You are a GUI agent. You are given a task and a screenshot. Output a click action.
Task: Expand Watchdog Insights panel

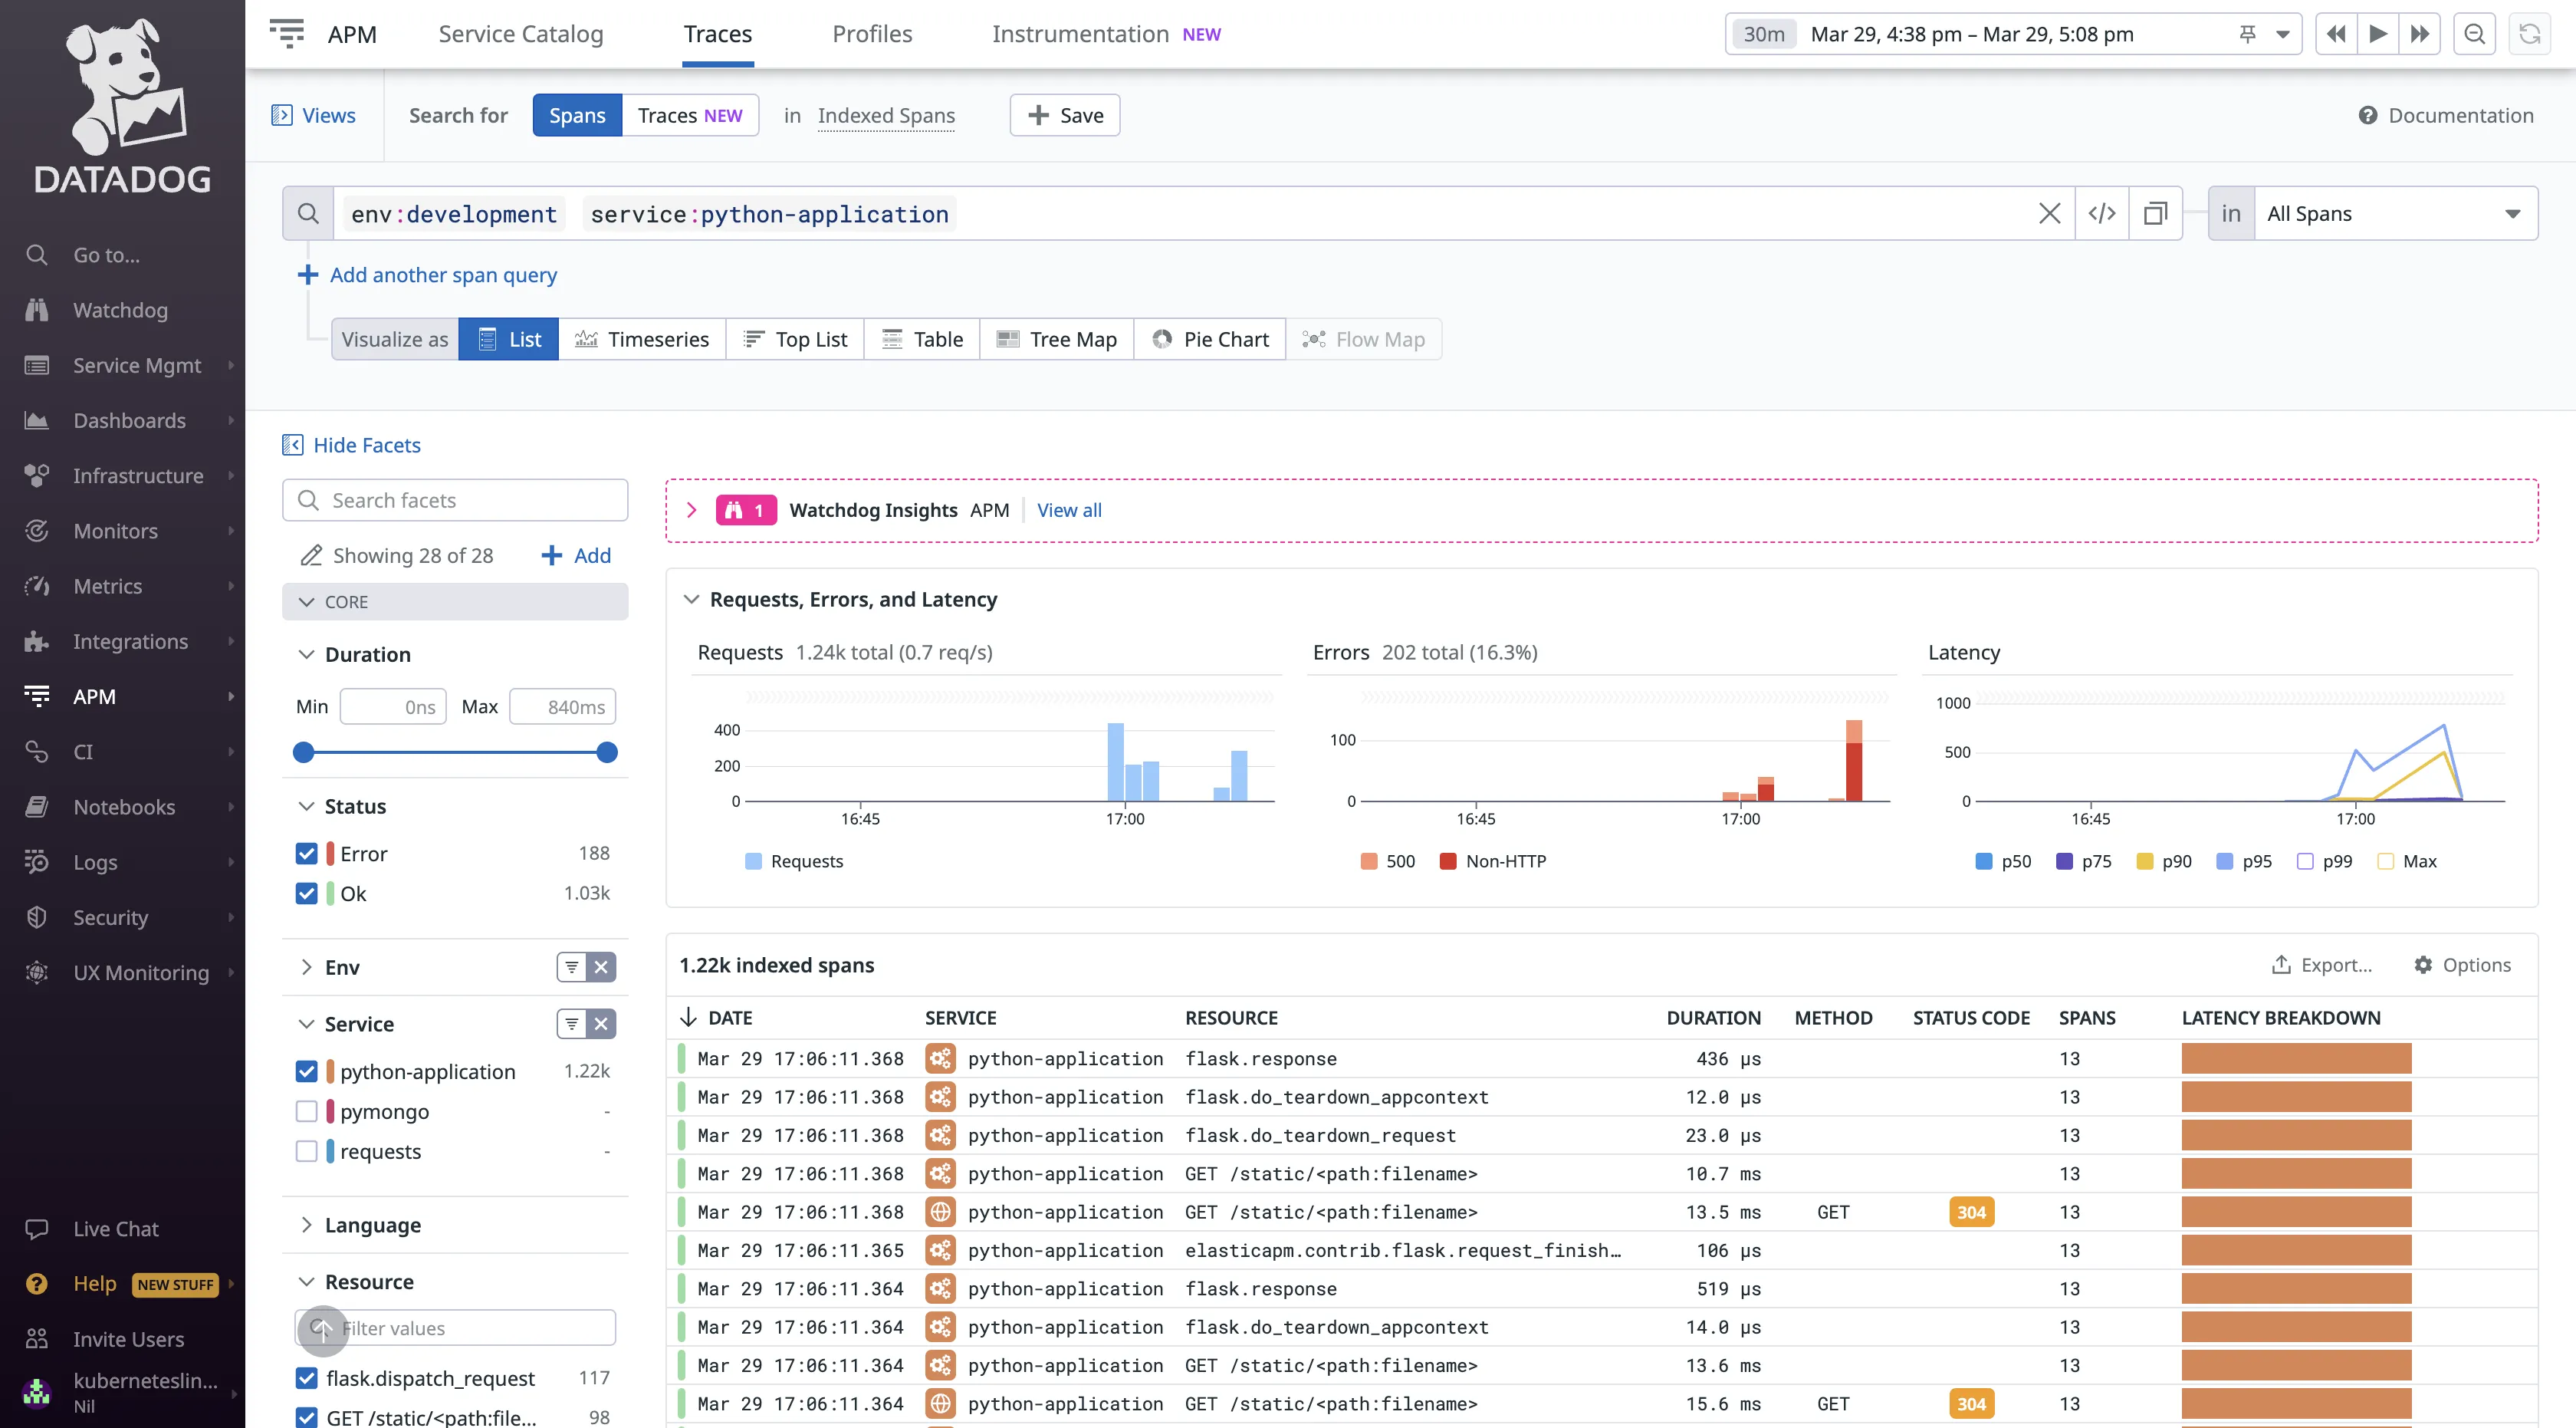[x=691, y=510]
